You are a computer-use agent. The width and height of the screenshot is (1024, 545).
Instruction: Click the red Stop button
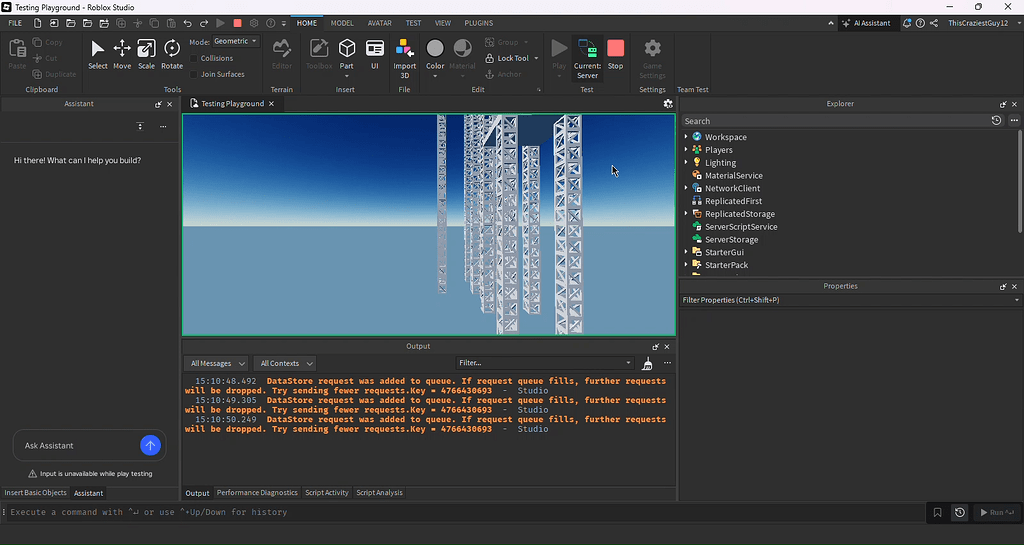615,54
